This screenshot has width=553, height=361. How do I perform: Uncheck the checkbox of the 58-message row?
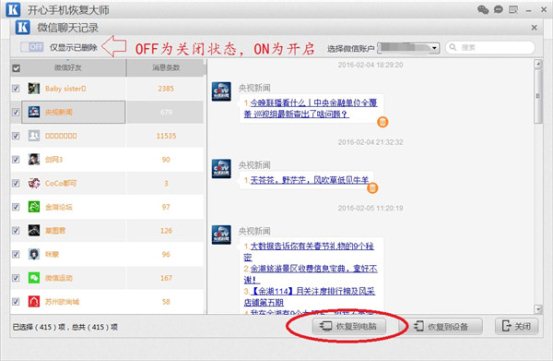(16, 301)
